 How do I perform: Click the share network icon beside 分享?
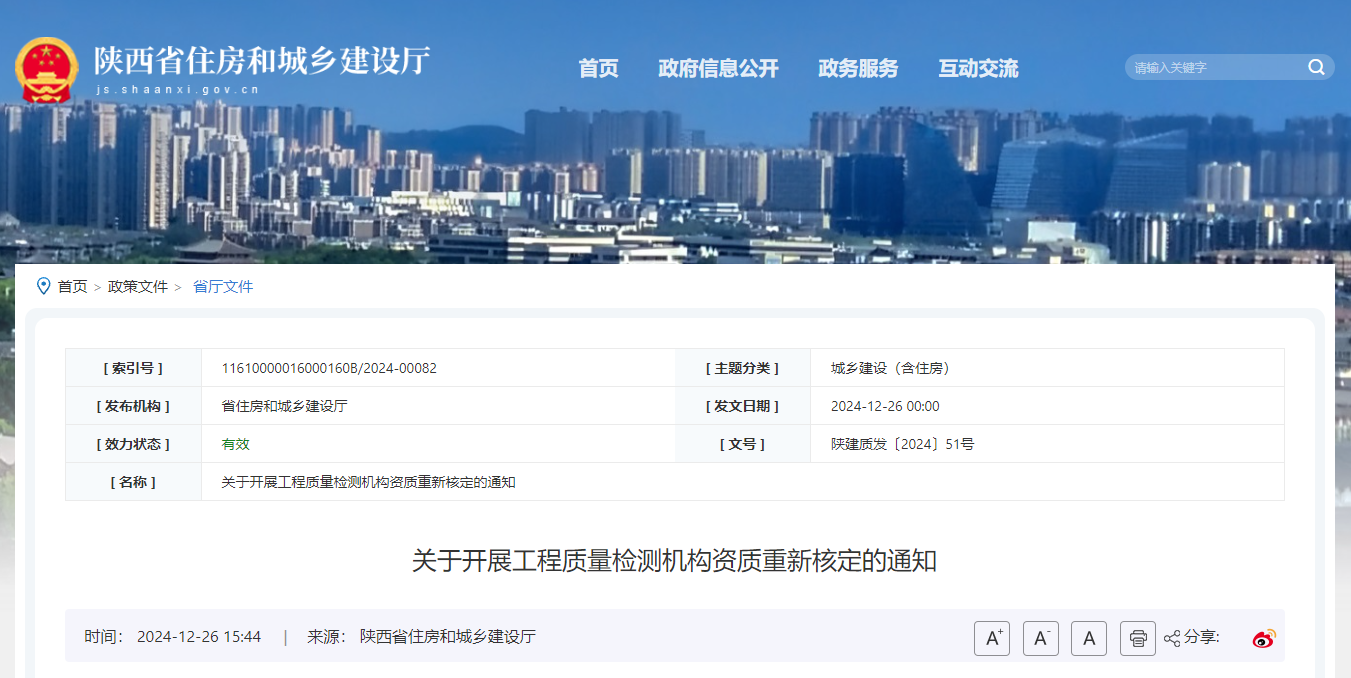click(1173, 638)
